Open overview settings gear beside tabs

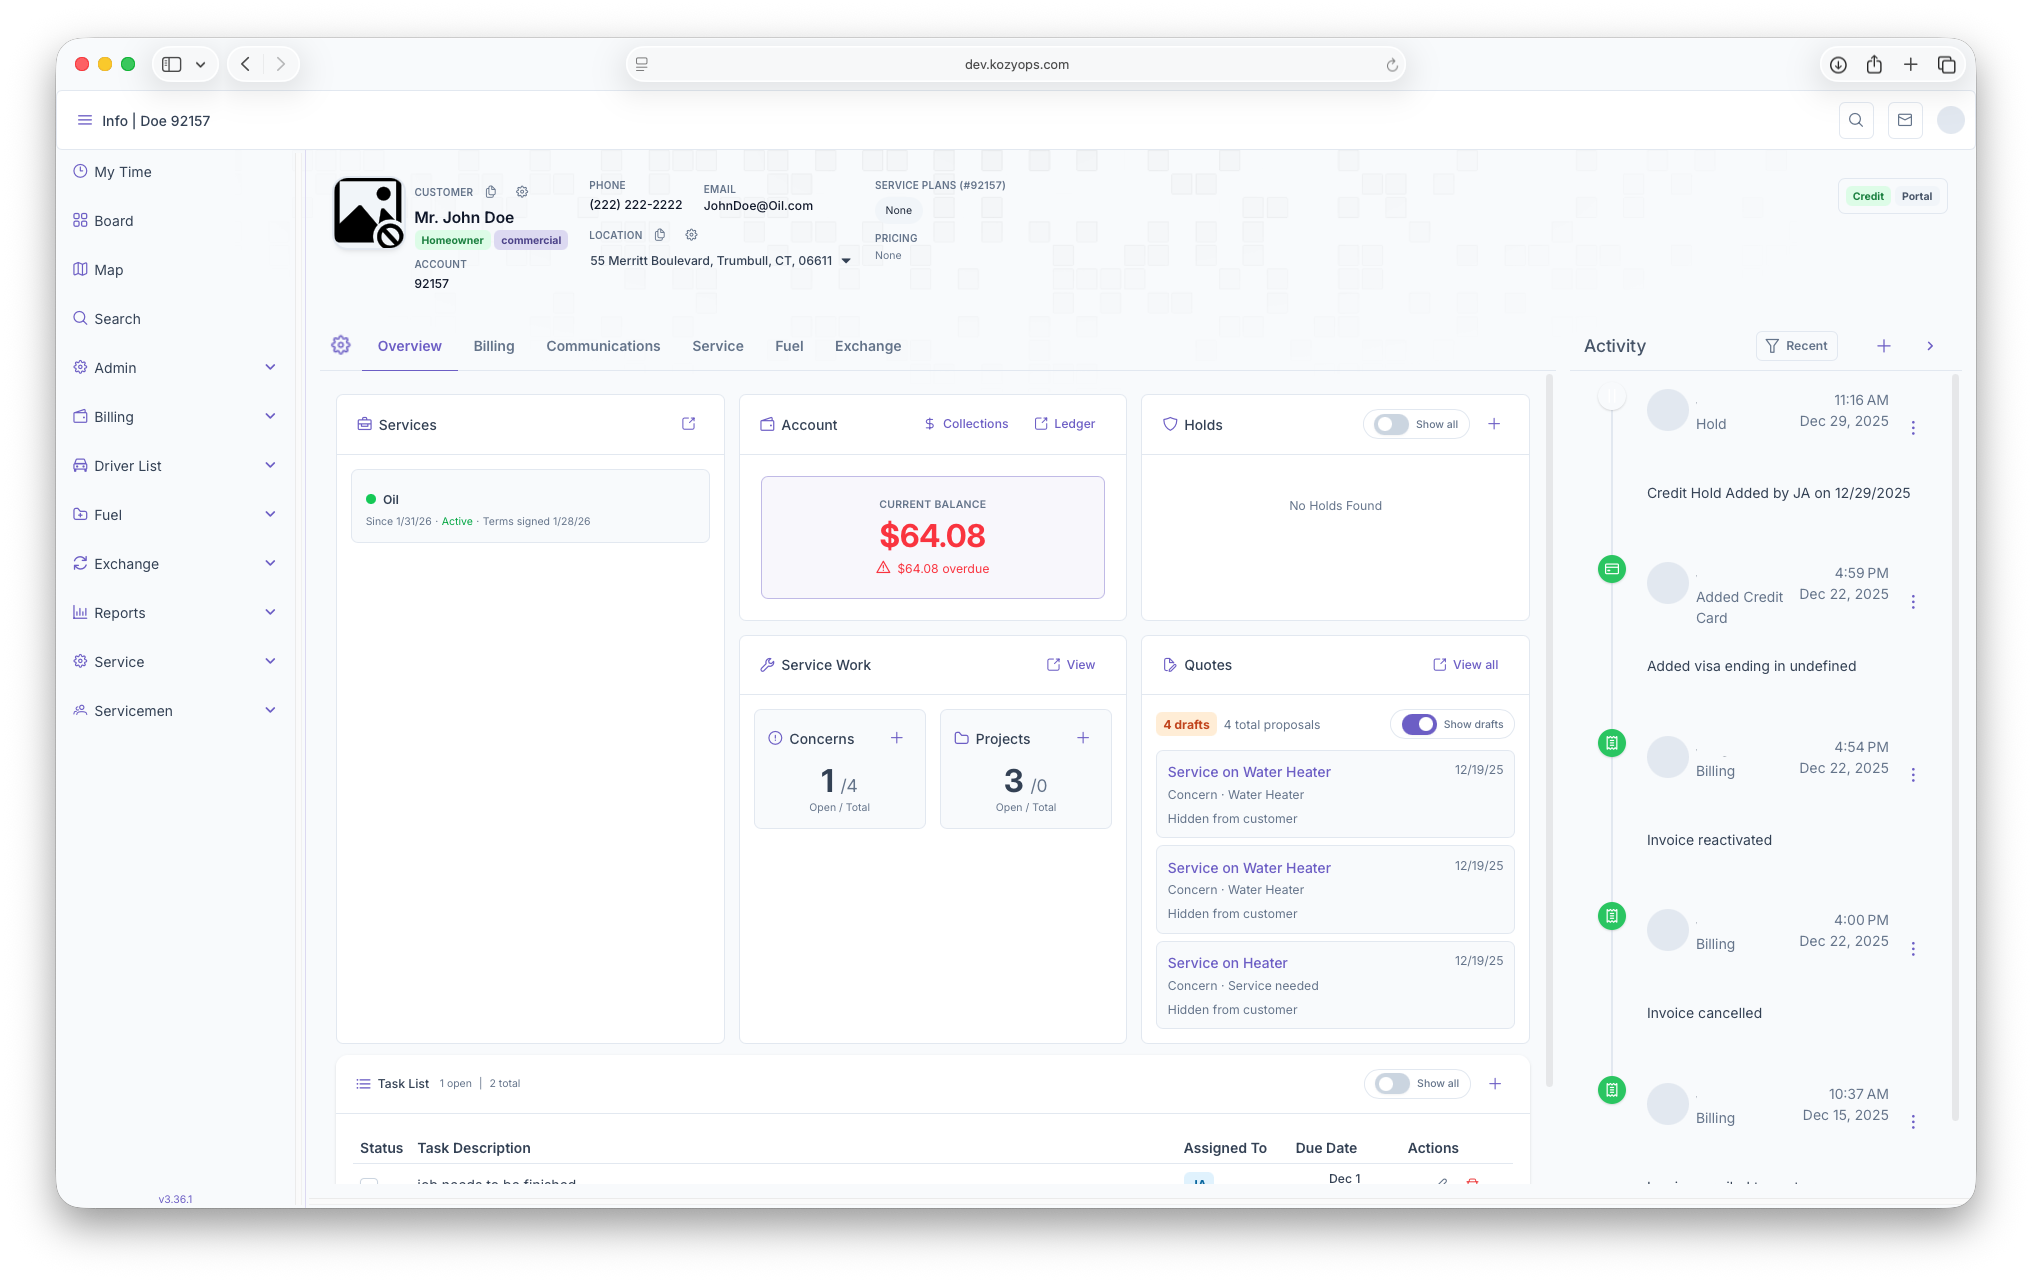[341, 345]
